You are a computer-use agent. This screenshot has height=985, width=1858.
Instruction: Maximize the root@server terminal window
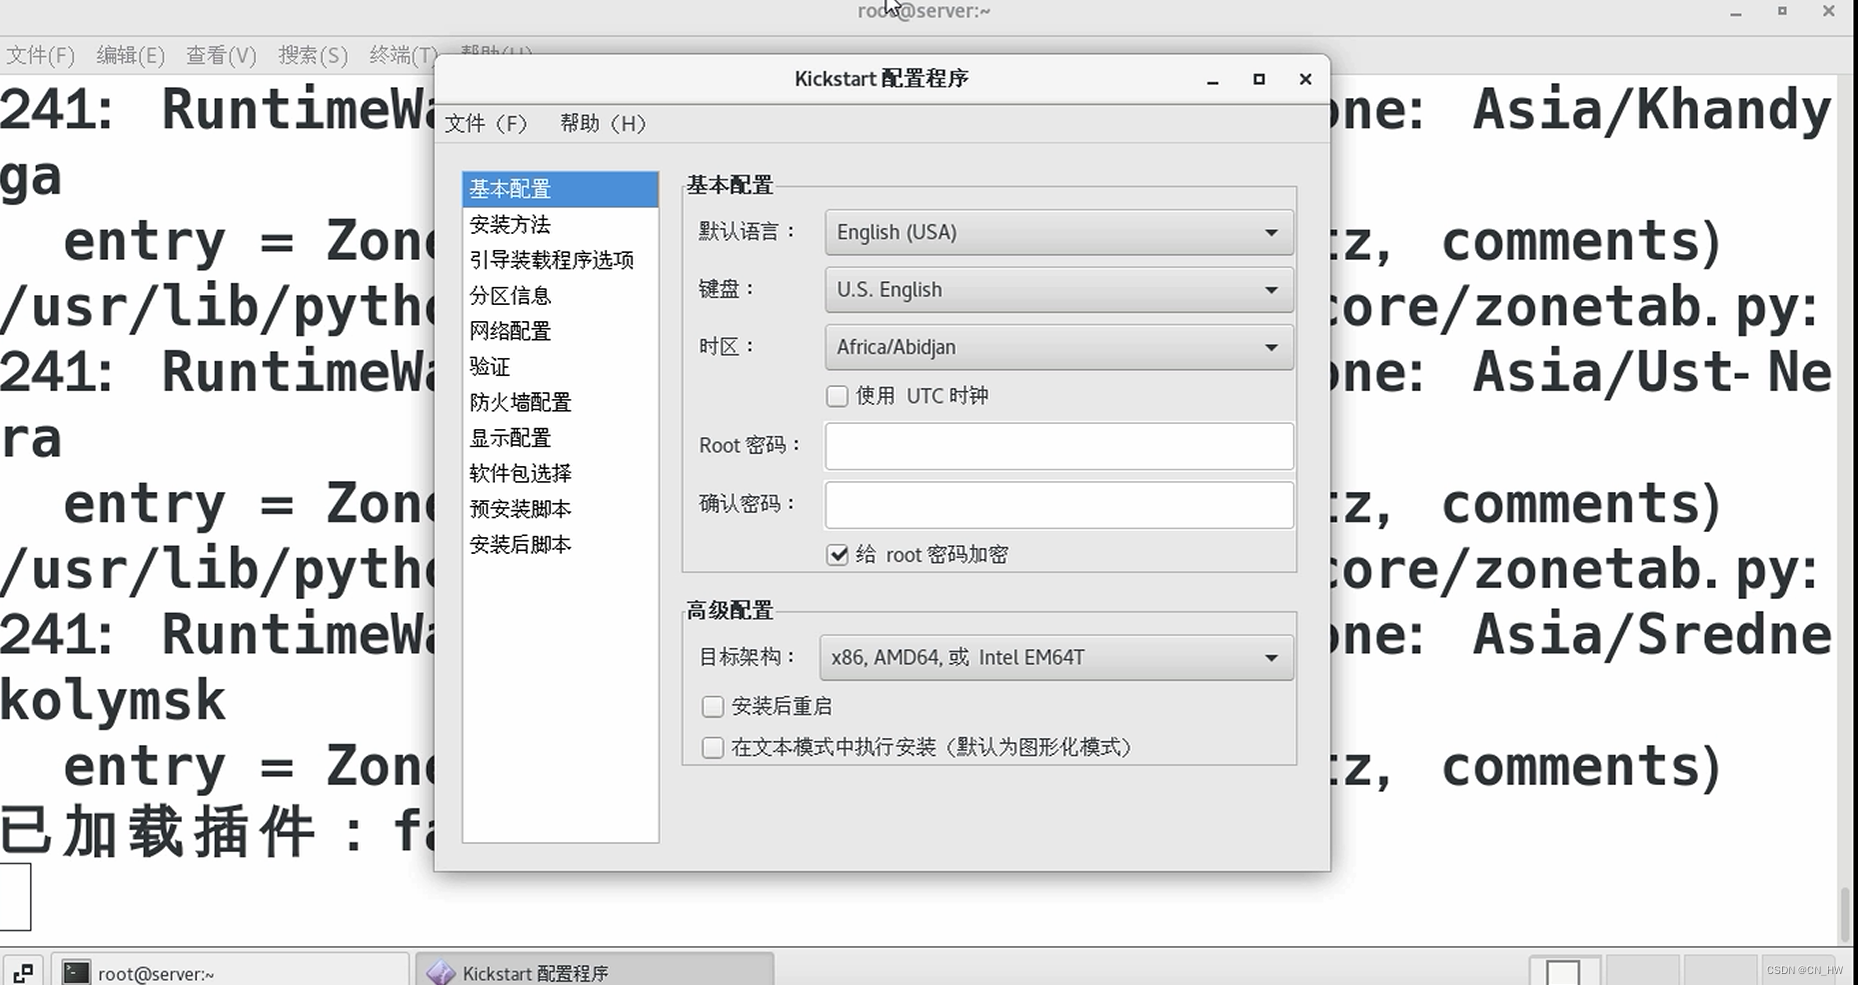(x=1782, y=11)
